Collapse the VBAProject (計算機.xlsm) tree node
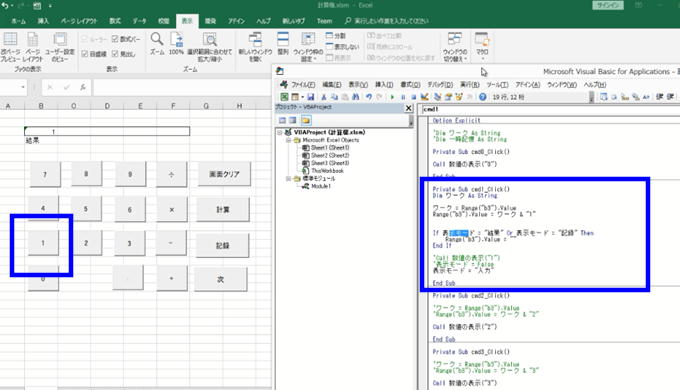 280,132
